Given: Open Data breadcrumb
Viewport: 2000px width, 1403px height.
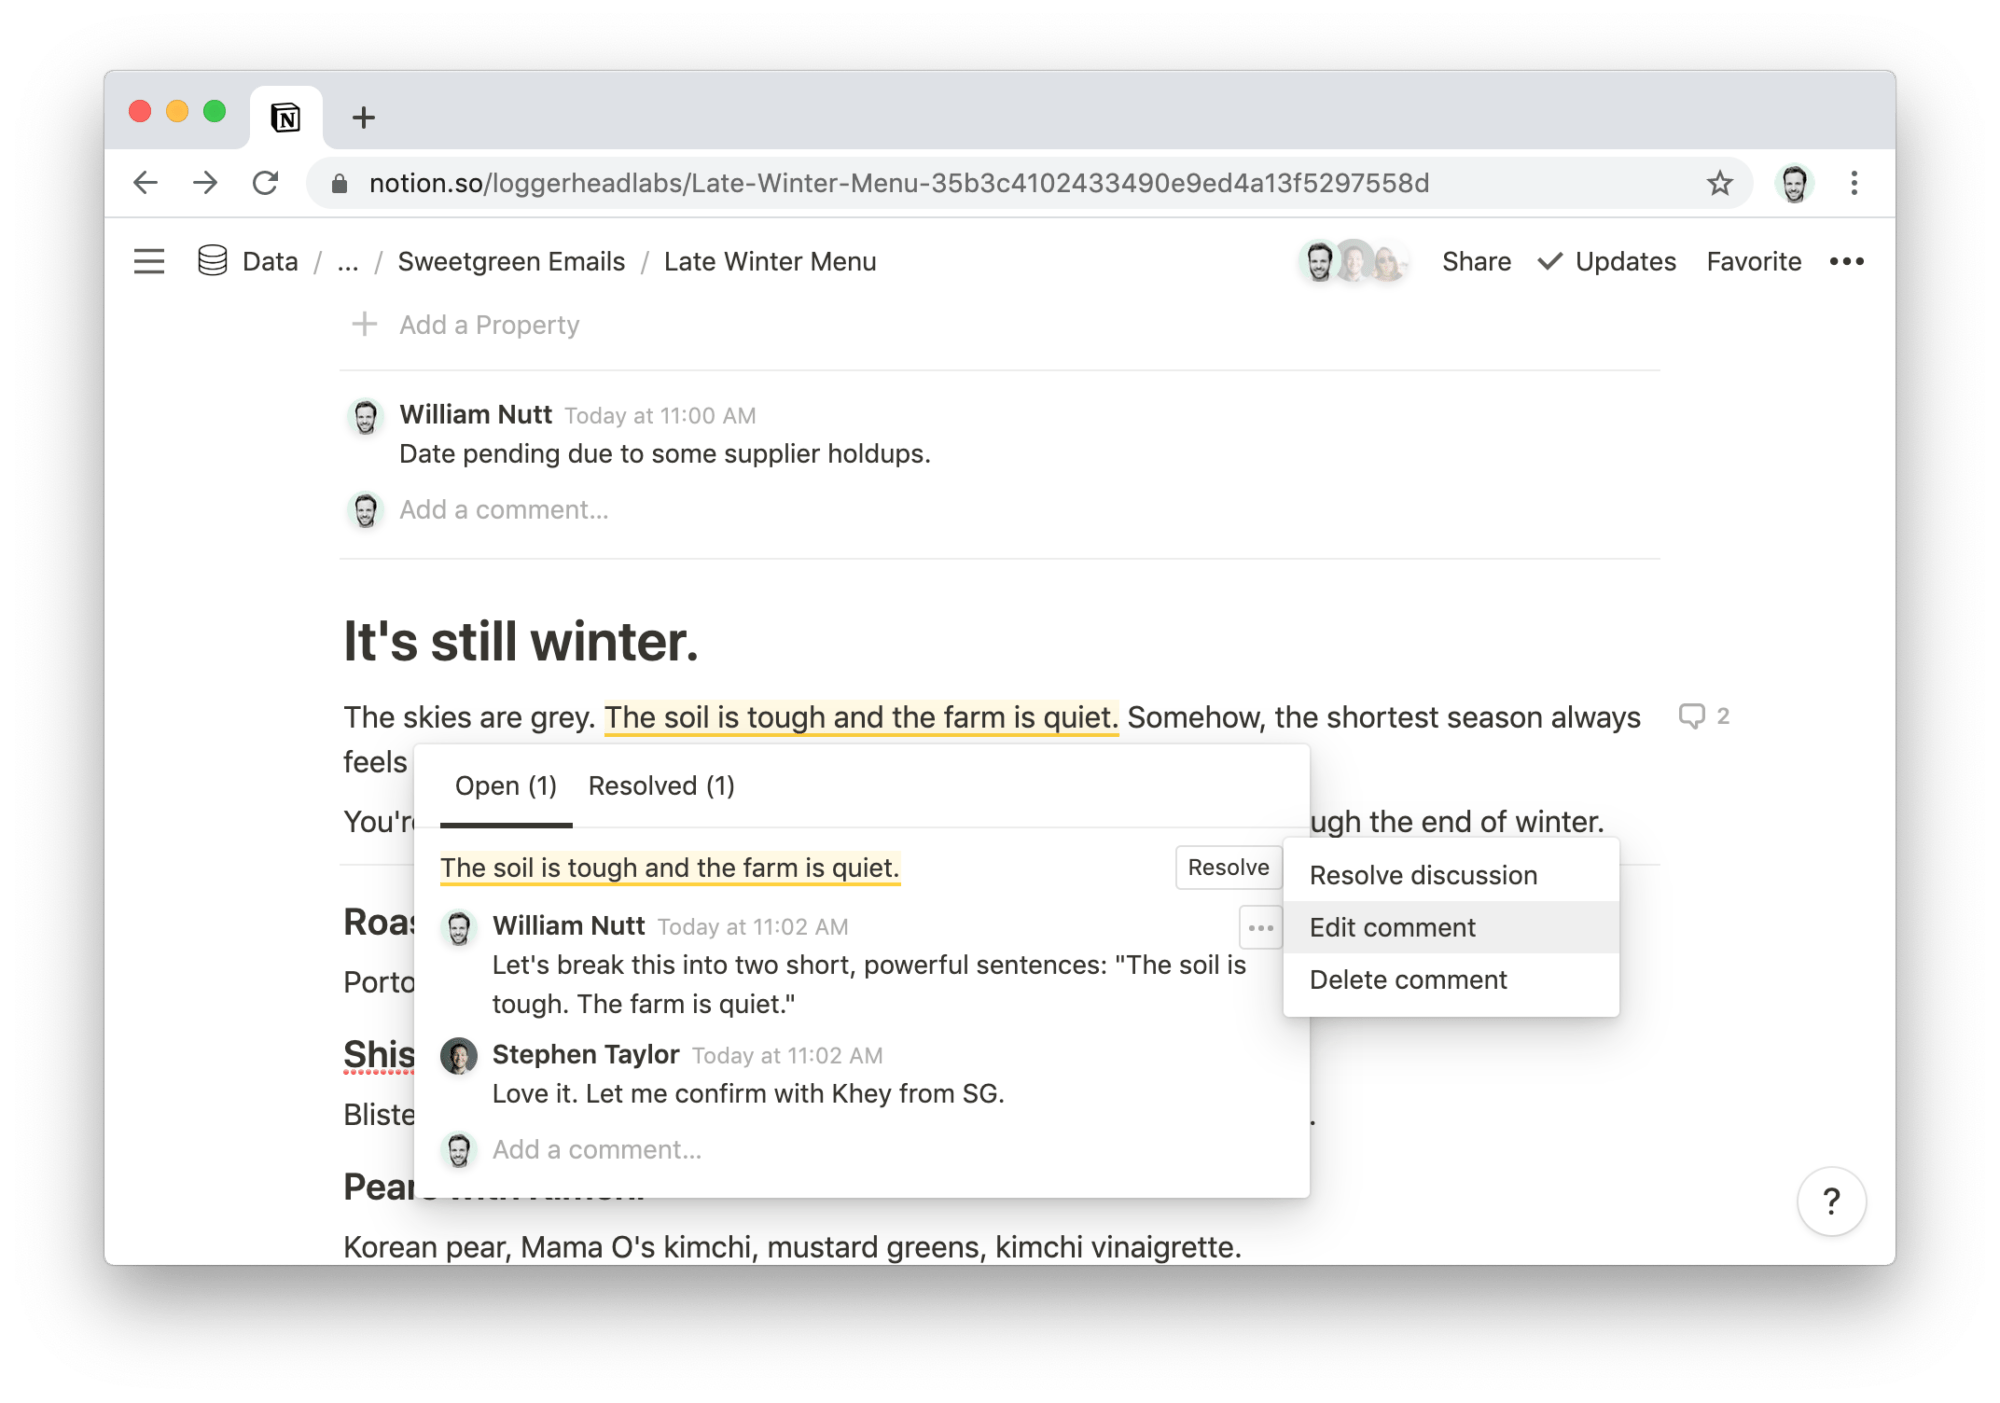Looking at the screenshot, I should click(270, 262).
